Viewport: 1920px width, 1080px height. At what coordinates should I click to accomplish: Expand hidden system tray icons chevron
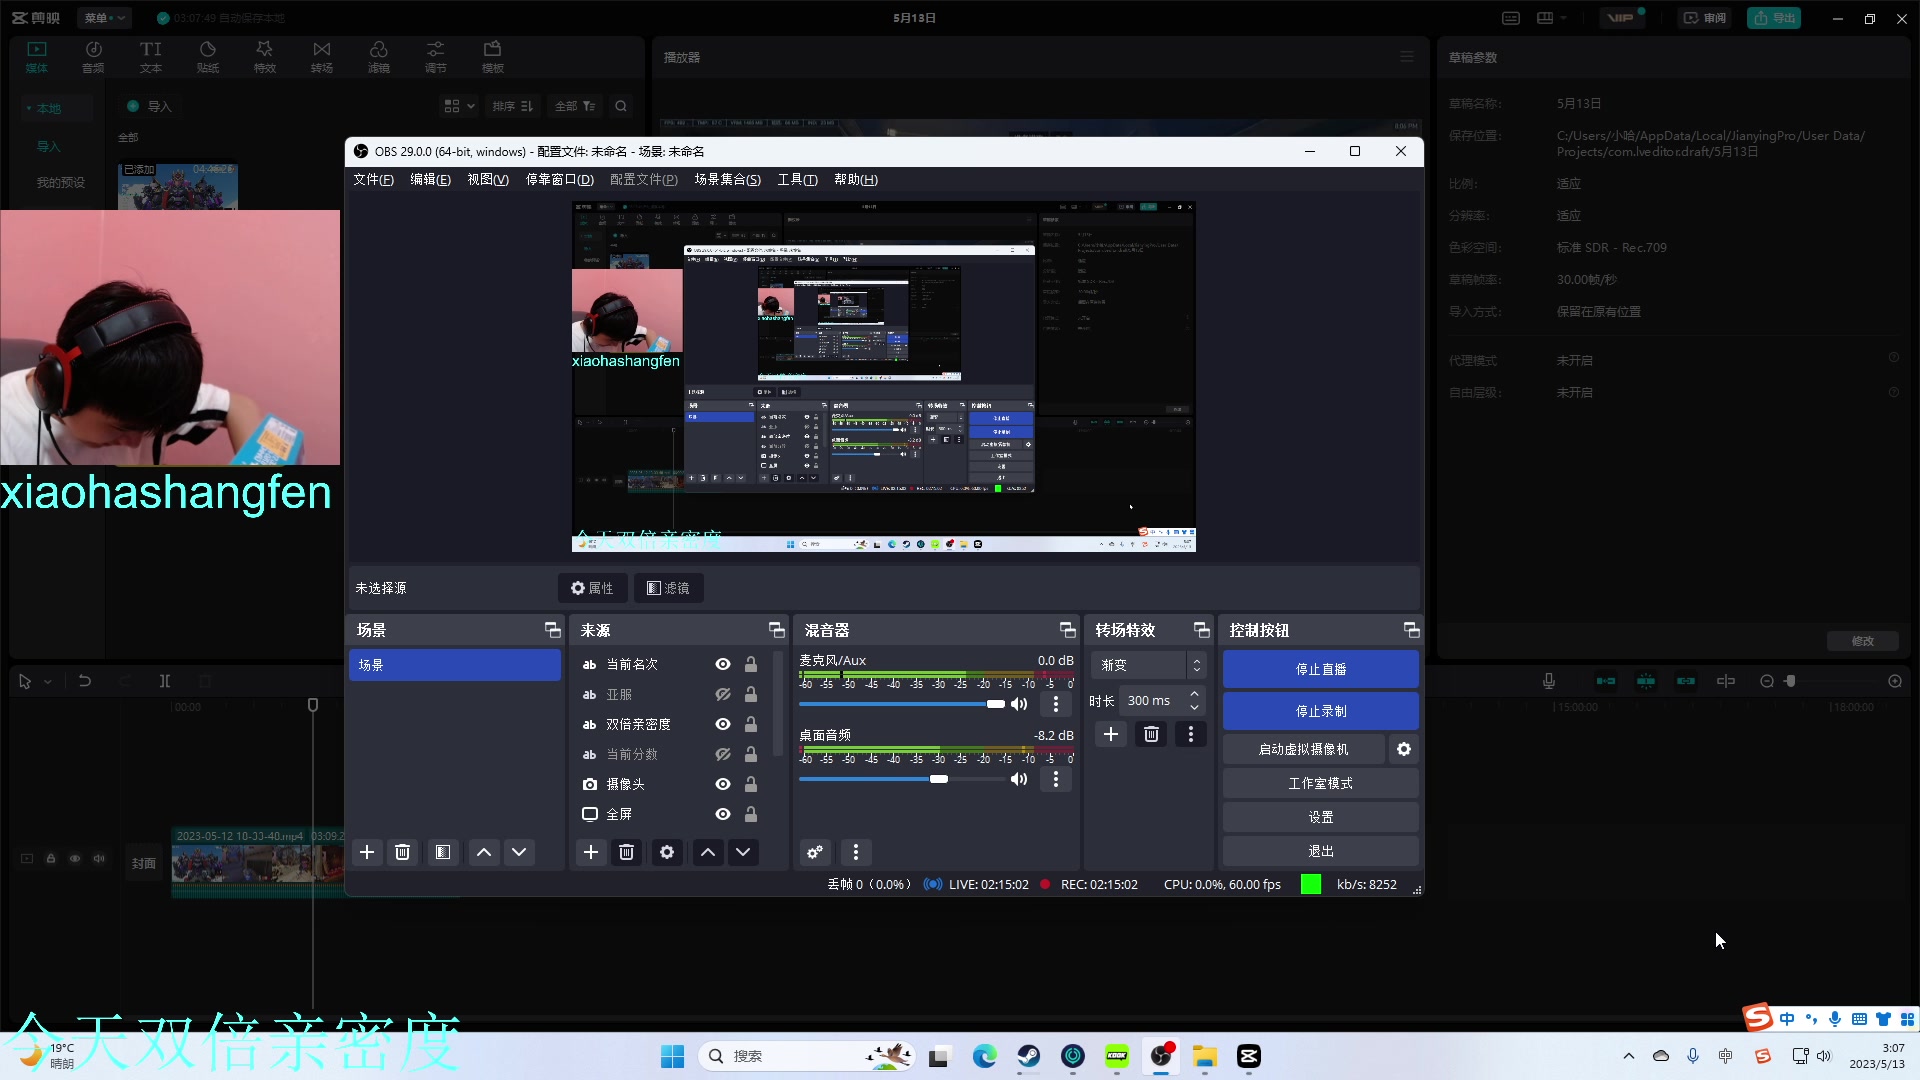pyautogui.click(x=1629, y=1056)
